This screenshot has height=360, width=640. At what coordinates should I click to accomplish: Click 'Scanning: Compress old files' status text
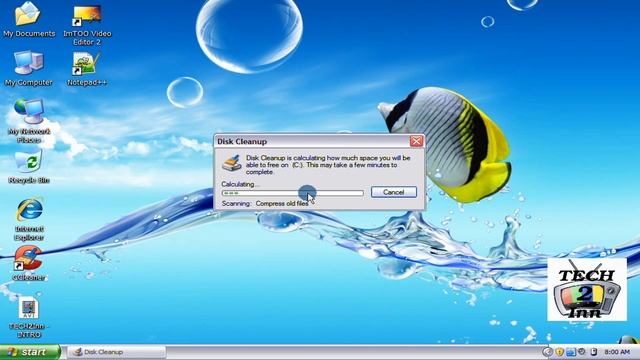[x=265, y=203]
